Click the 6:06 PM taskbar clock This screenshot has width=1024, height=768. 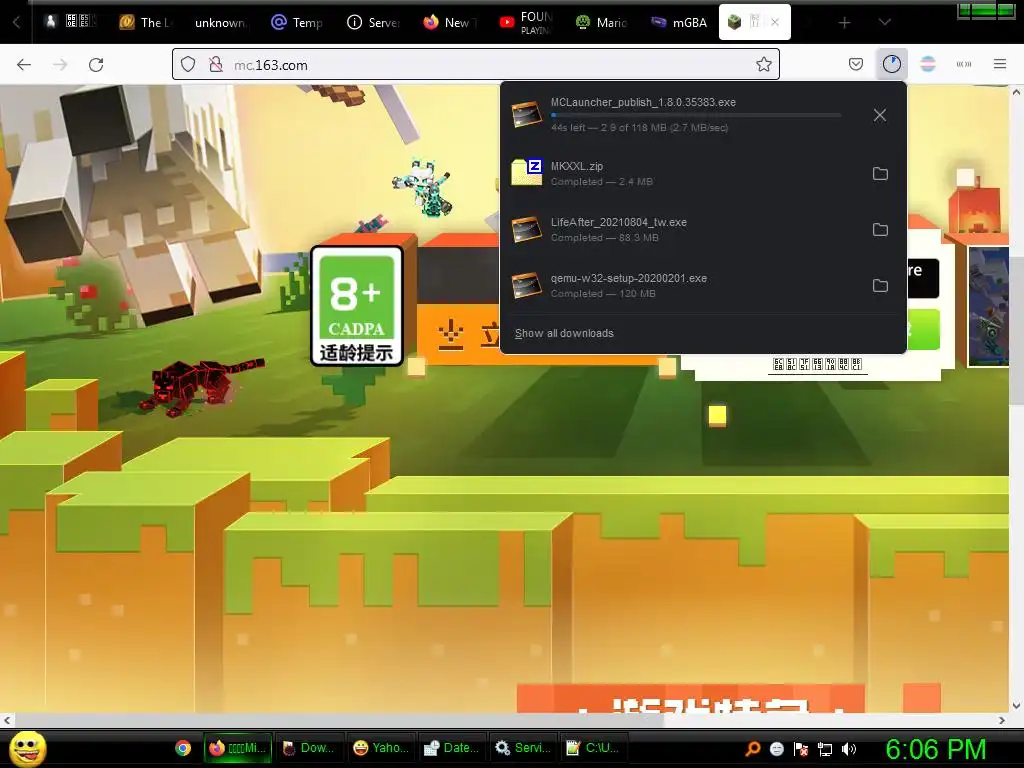936,749
